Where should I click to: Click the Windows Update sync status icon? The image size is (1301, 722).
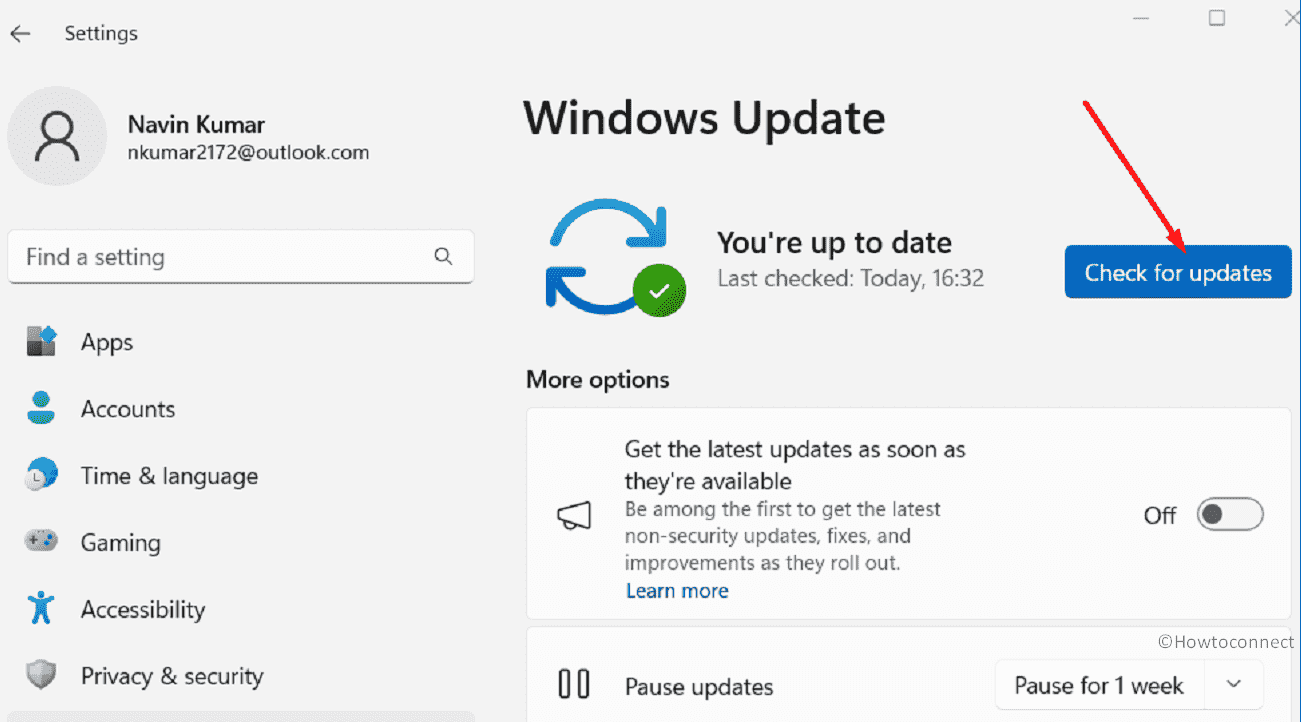615,258
